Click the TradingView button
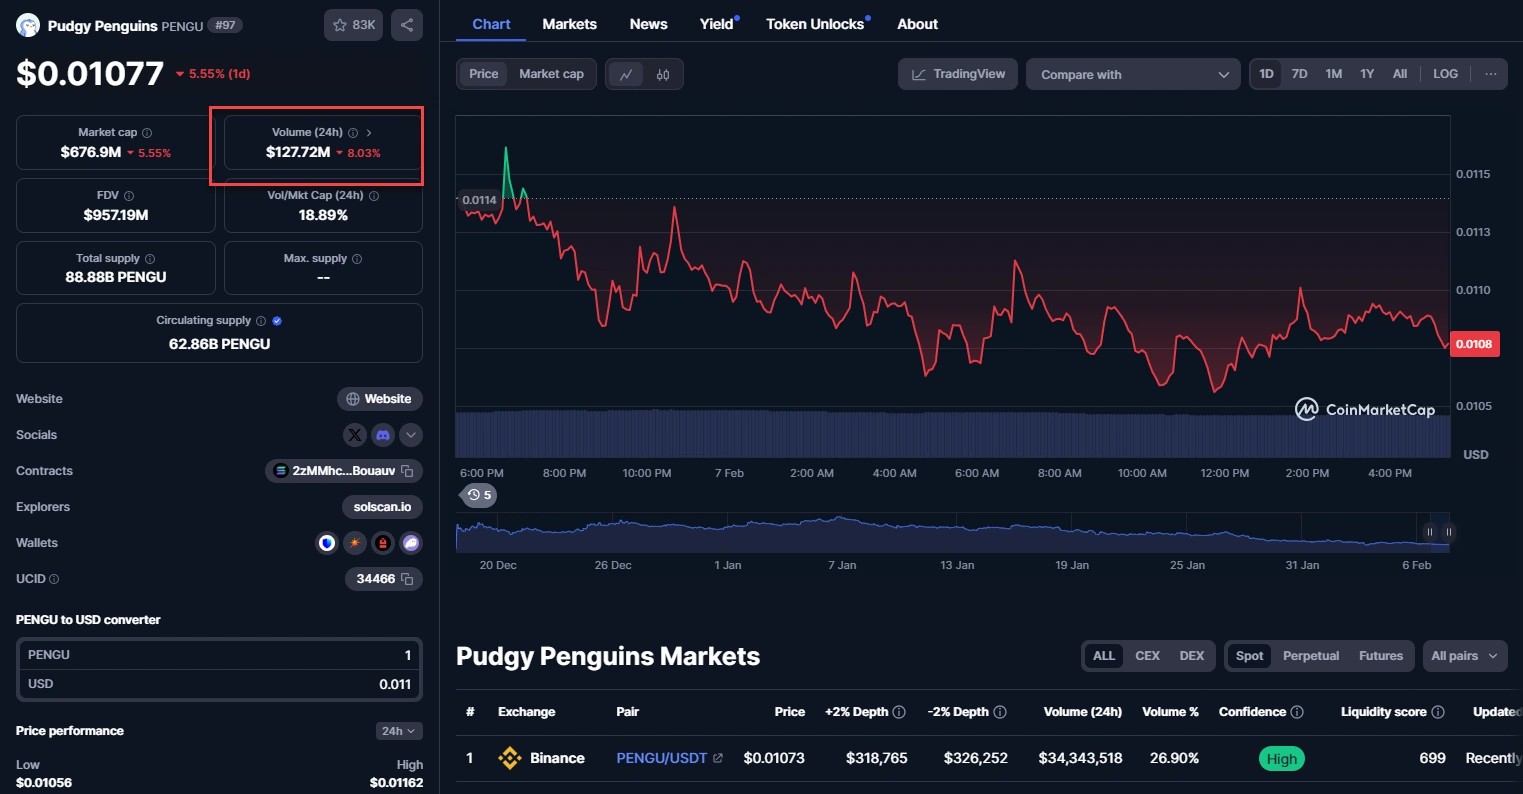The width and height of the screenshot is (1523, 794). coord(957,74)
